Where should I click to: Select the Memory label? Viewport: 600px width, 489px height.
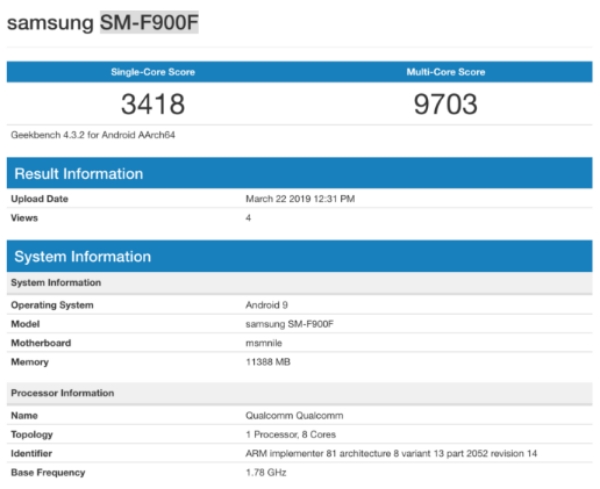point(30,362)
